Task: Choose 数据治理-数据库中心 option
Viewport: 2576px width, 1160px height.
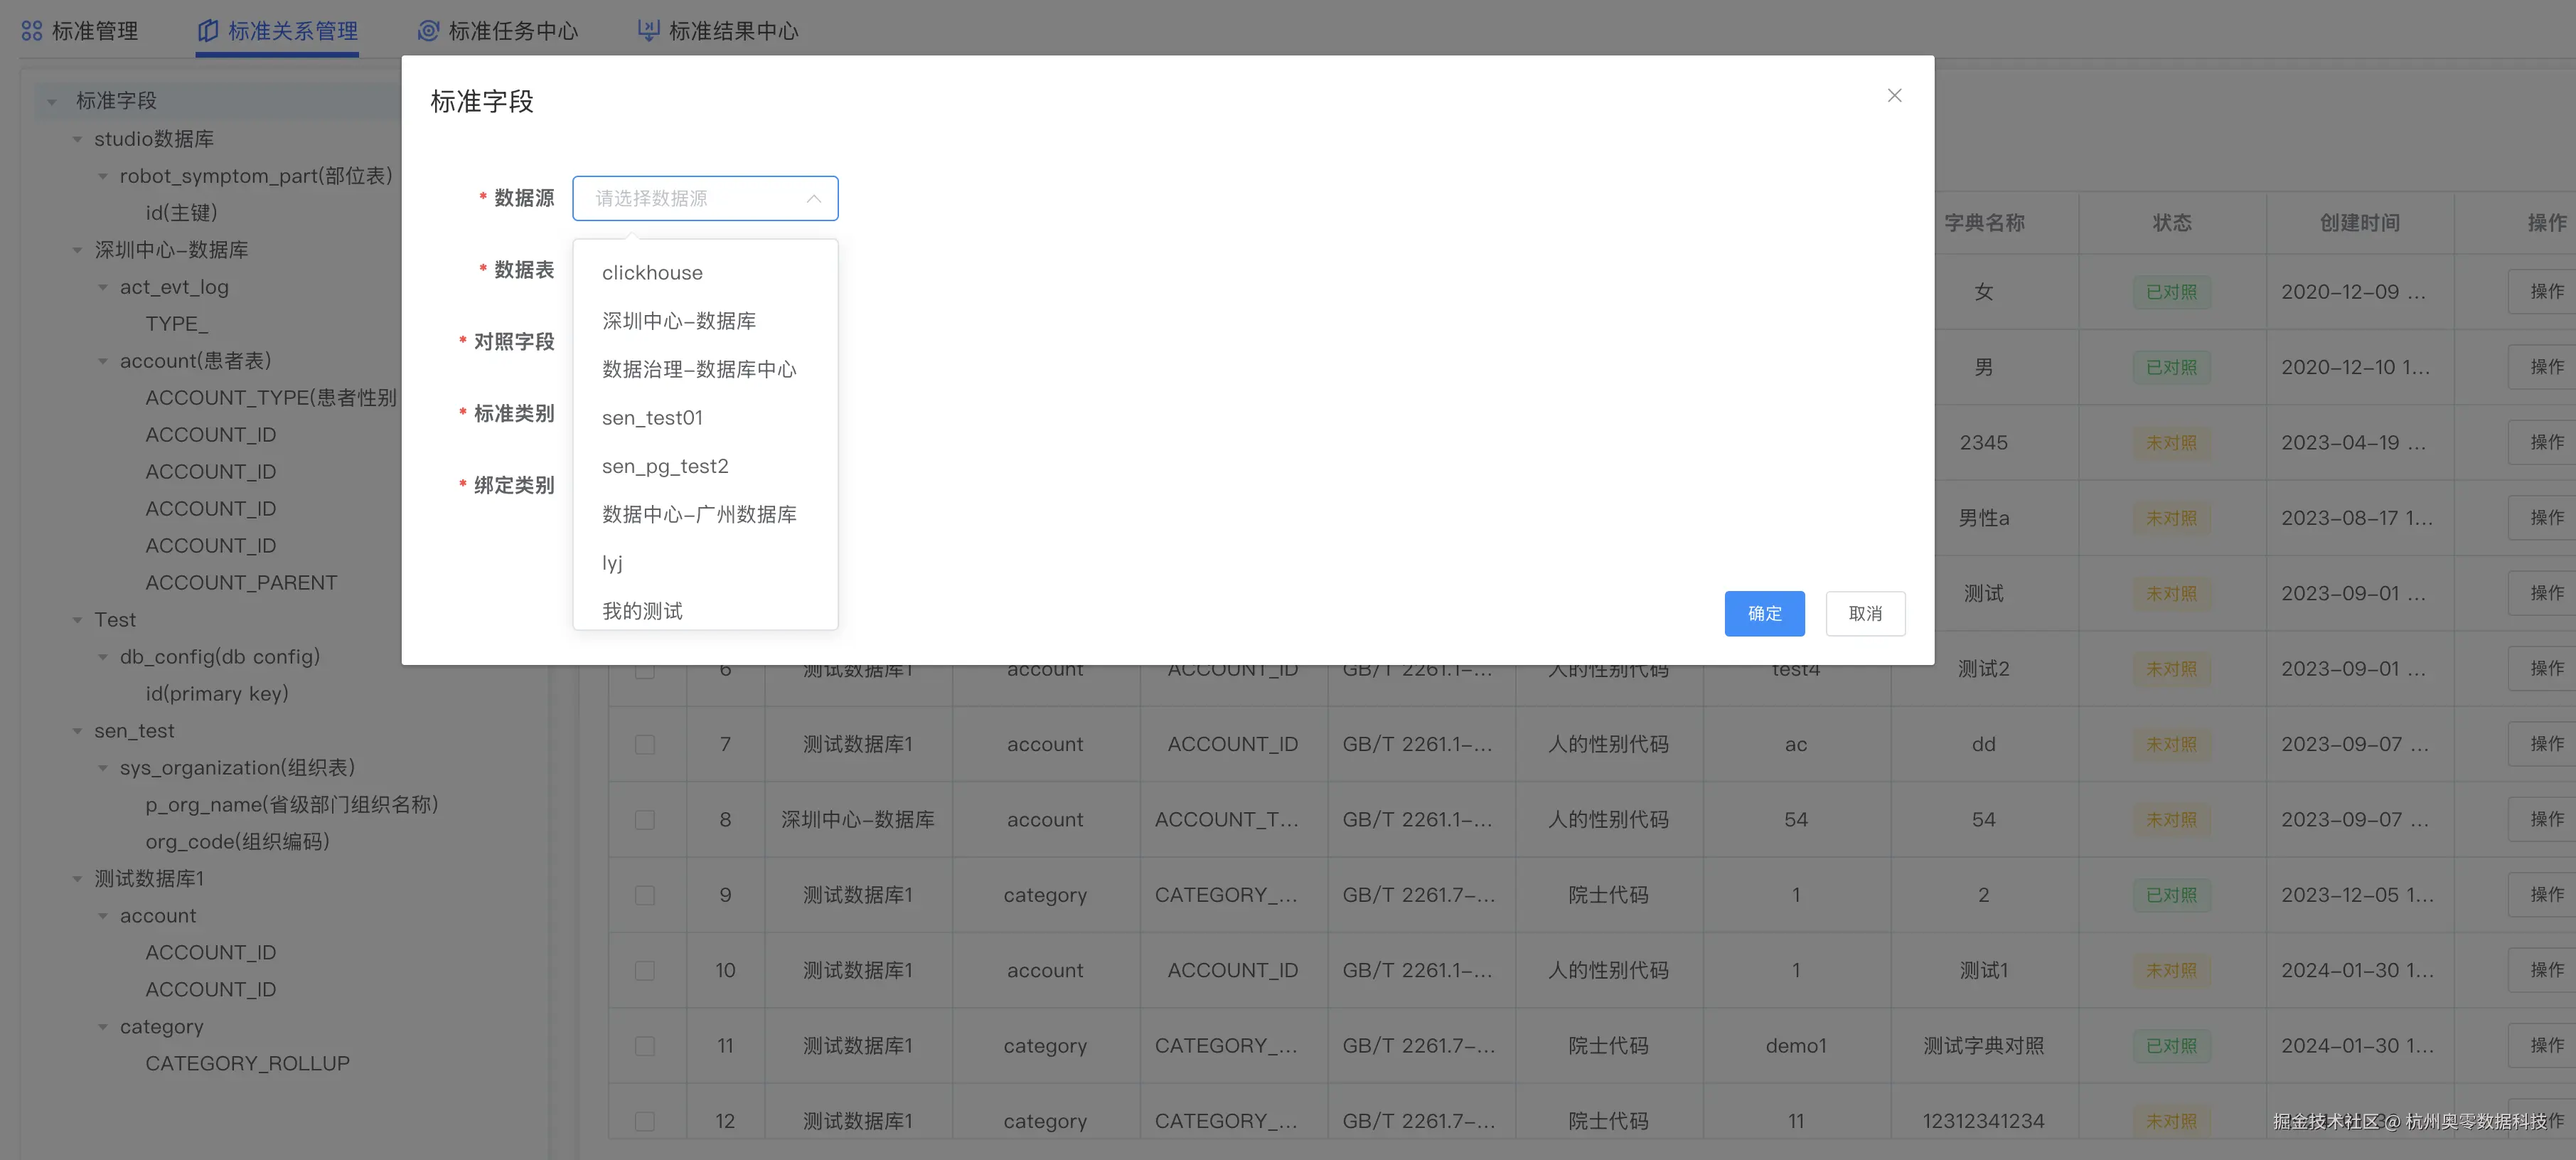Action: point(699,370)
